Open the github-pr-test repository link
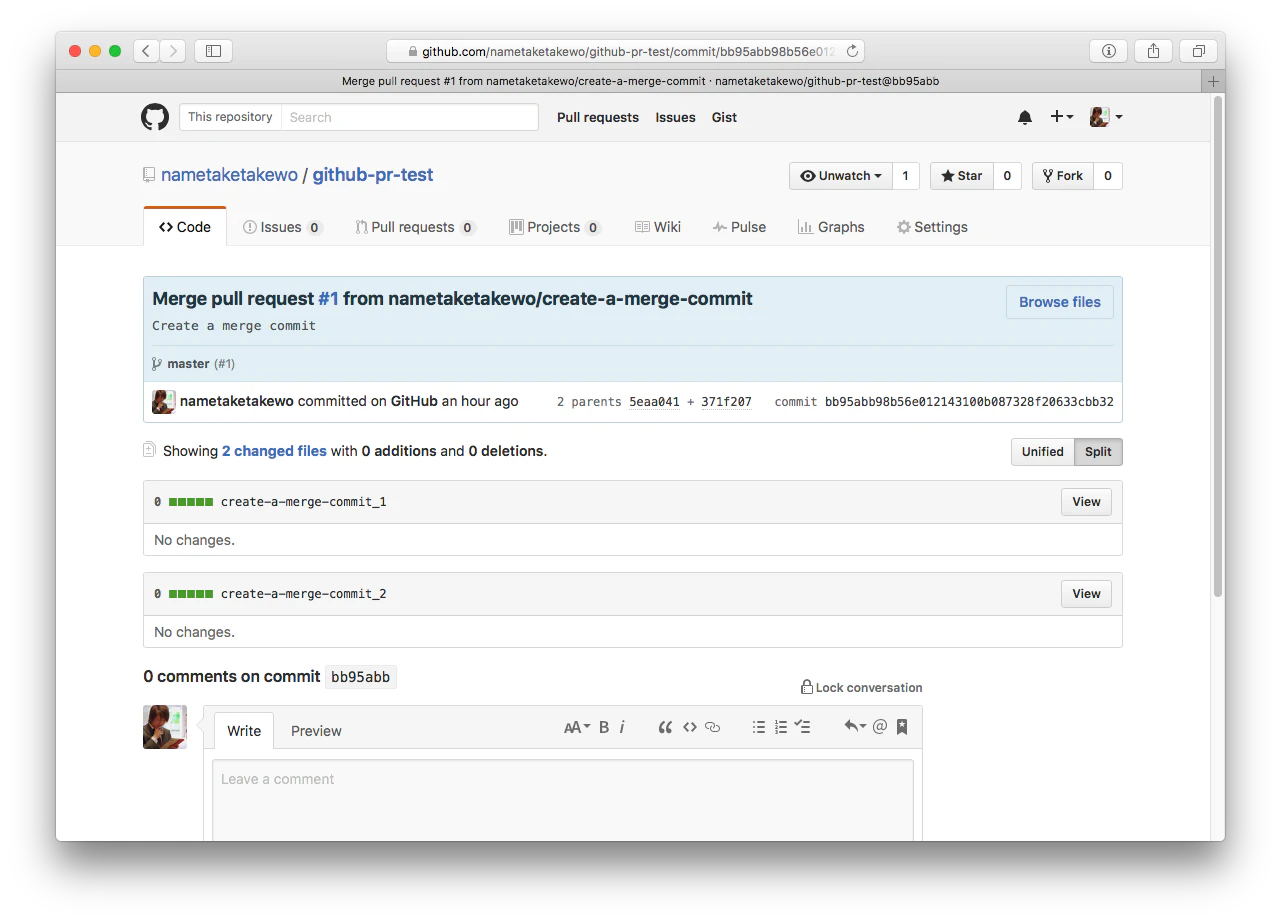This screenshot has width=1281, height=921. [373, 175]
